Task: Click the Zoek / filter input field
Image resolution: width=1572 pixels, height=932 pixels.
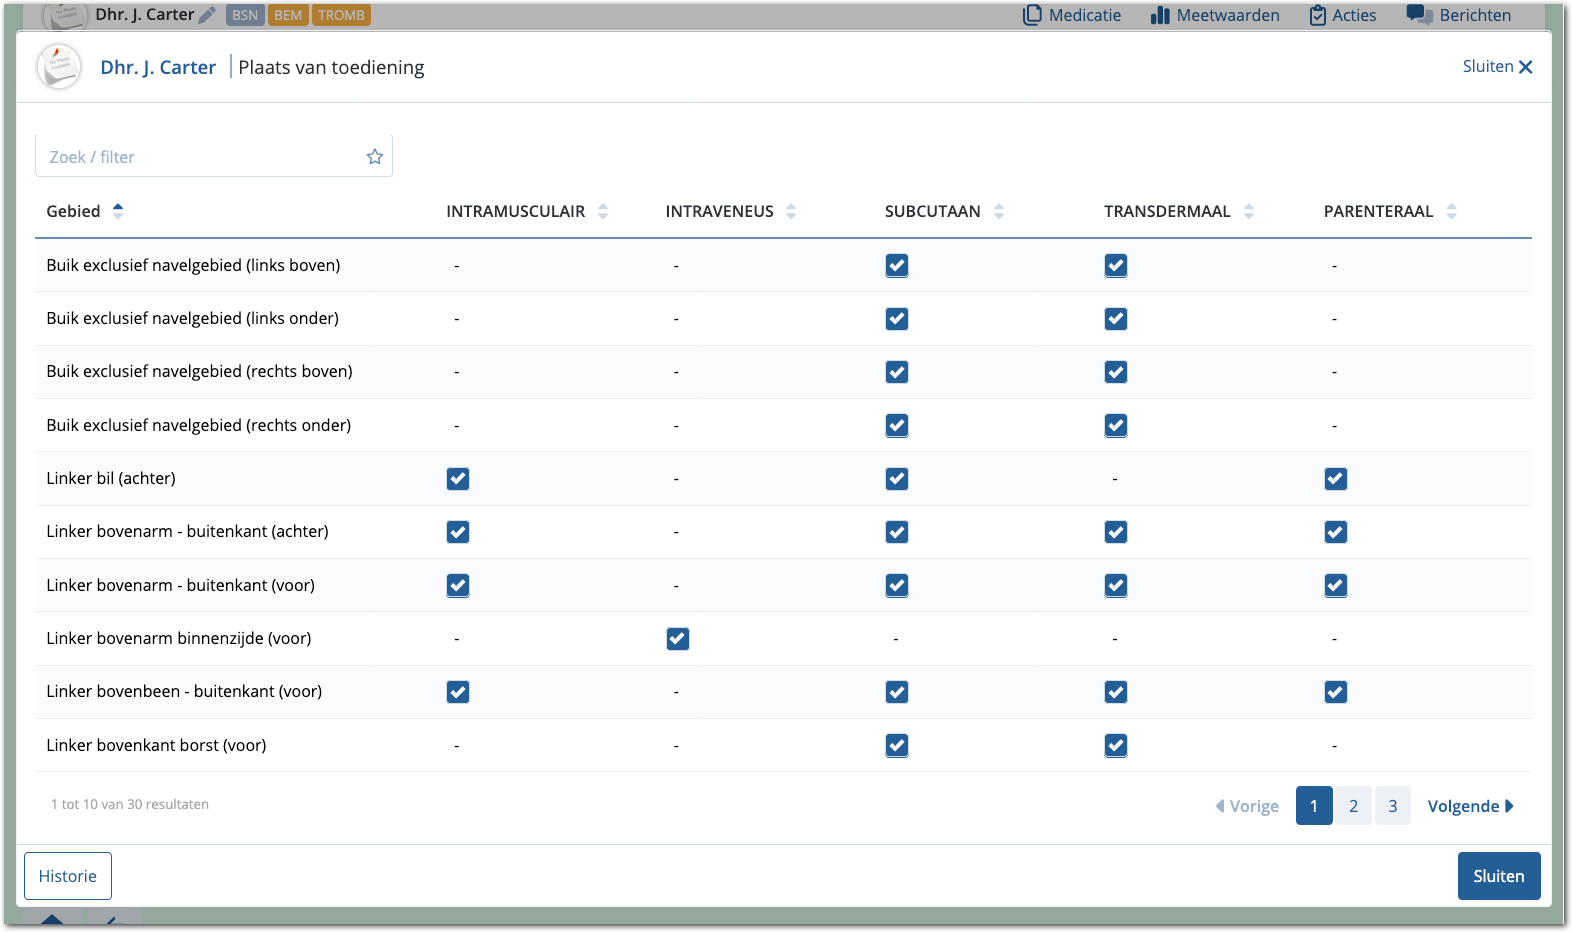Action: click(x=200, y=157)
